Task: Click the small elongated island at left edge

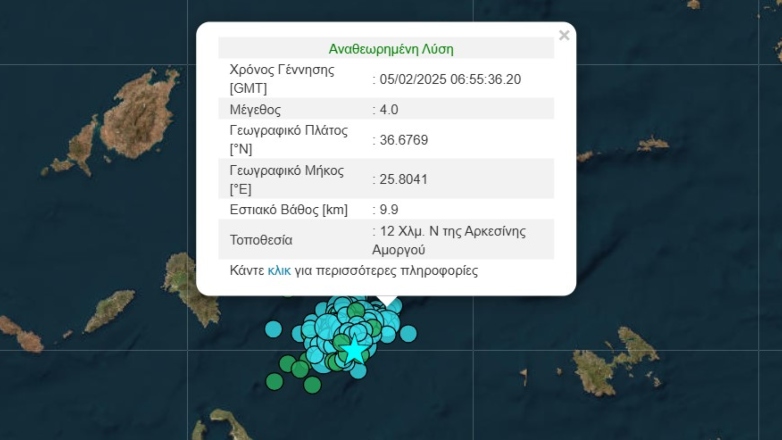Action: [110, 310]
